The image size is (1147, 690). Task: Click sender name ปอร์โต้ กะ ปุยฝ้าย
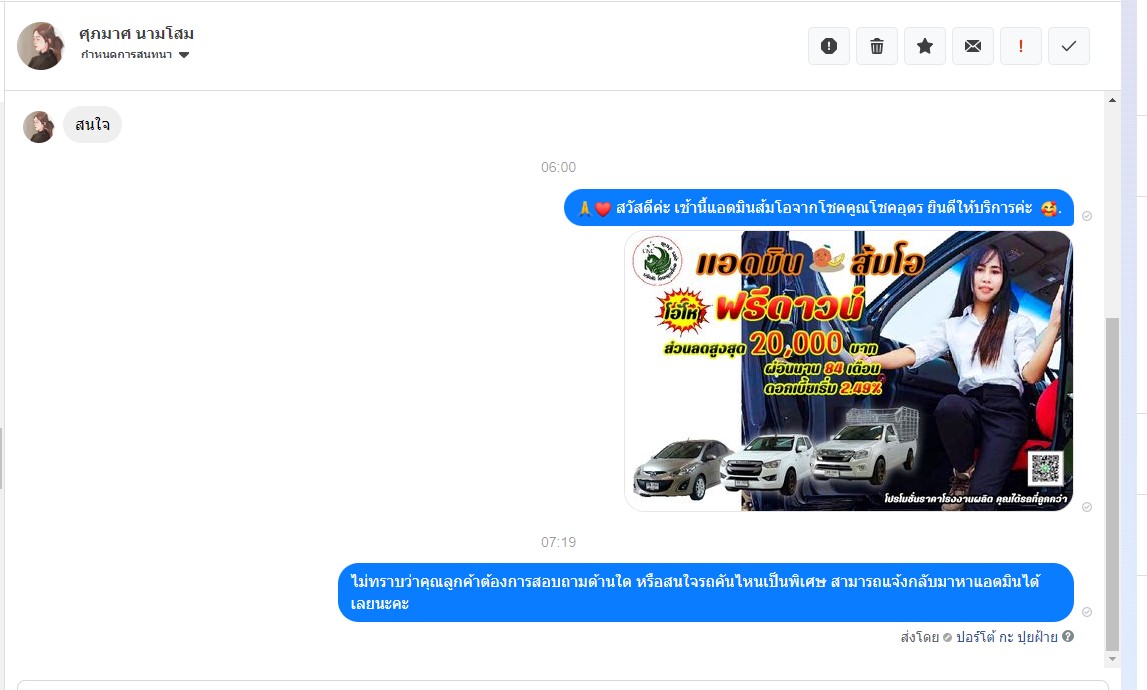pos(1007,637)
